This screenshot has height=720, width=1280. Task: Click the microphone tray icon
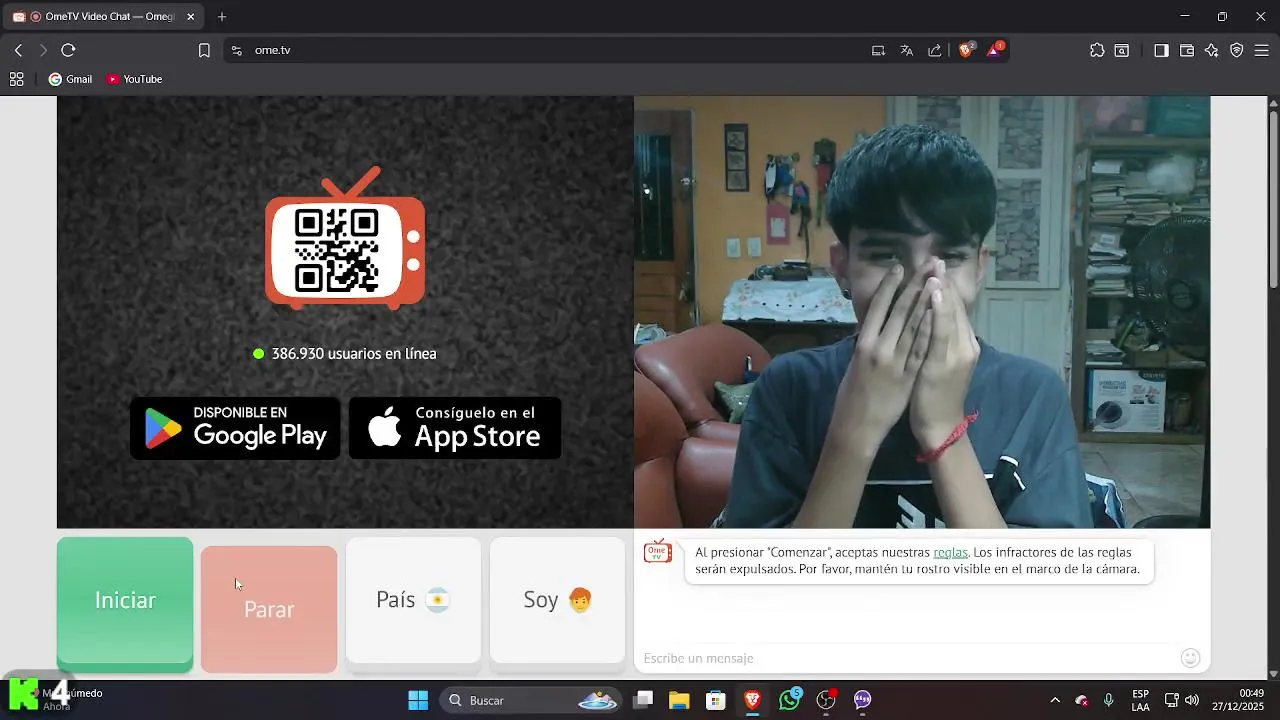(x=1108, y=700)
